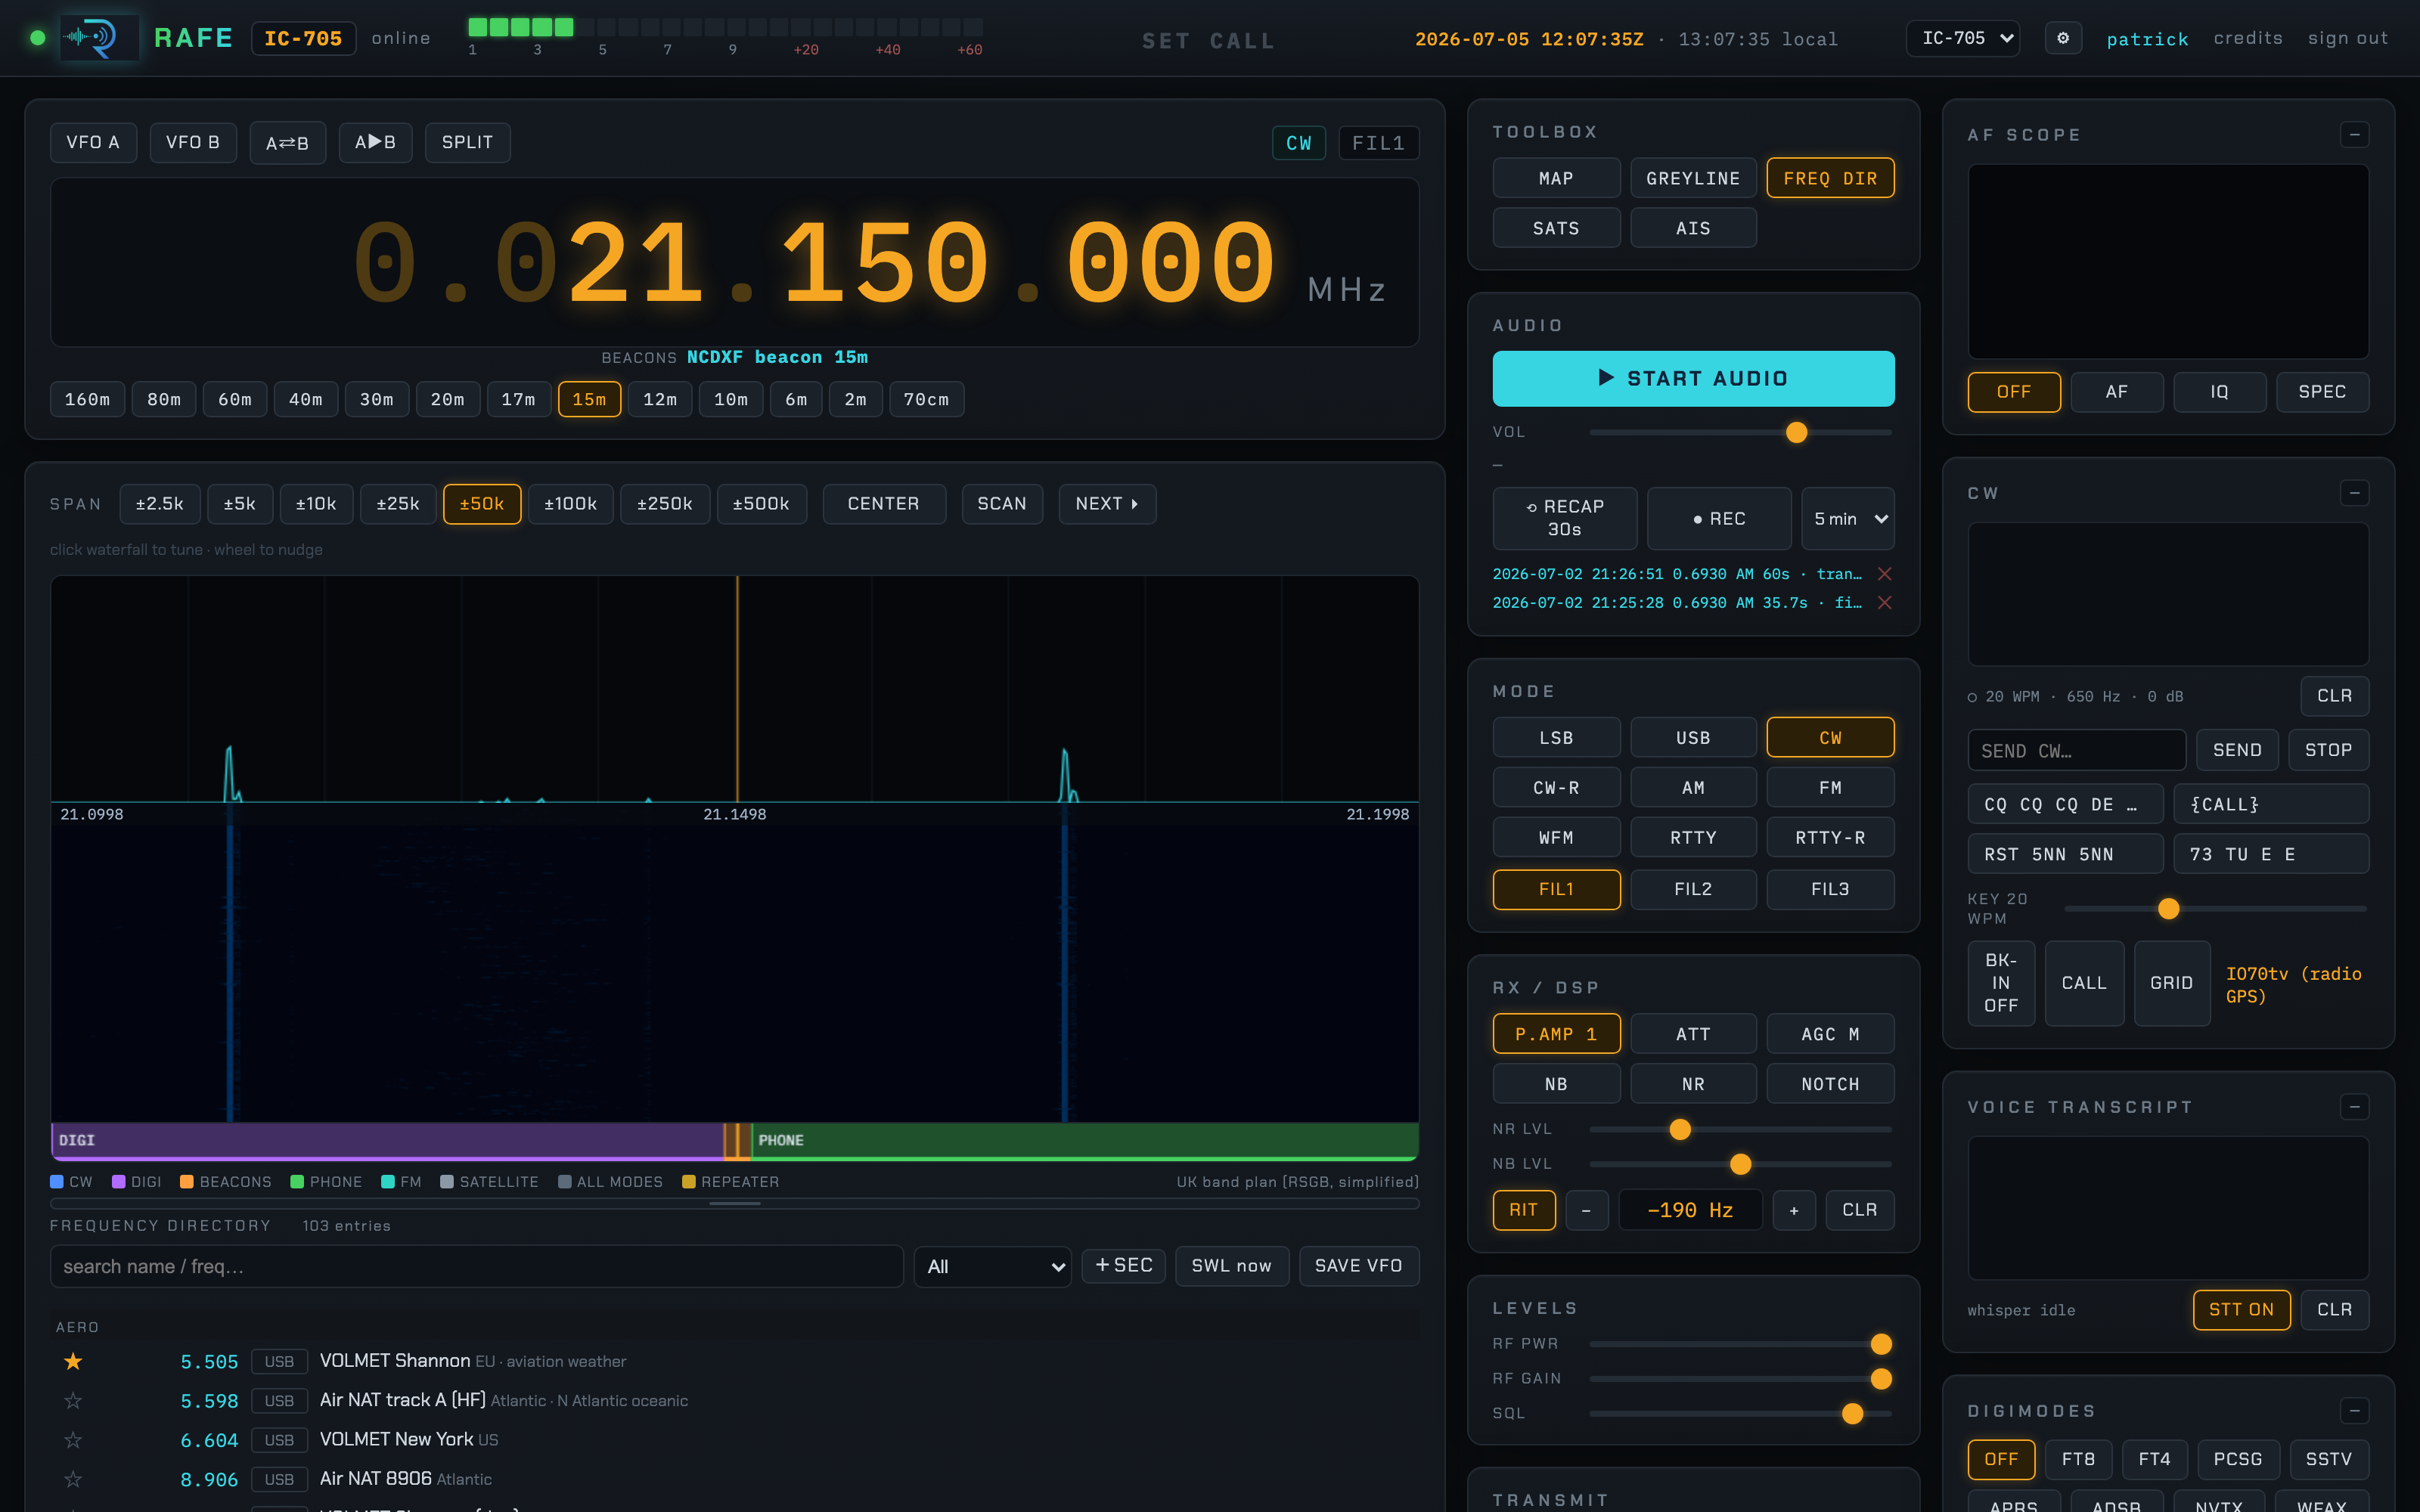Toggle STT ON speech transcription
Screen dimensions: 2420x1512
(2241, 1310)
